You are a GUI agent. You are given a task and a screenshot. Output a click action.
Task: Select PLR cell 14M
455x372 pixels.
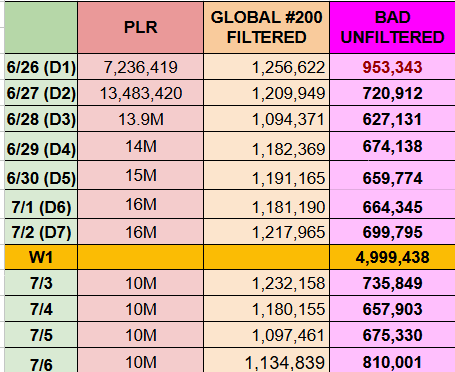(x=140, y=146)
